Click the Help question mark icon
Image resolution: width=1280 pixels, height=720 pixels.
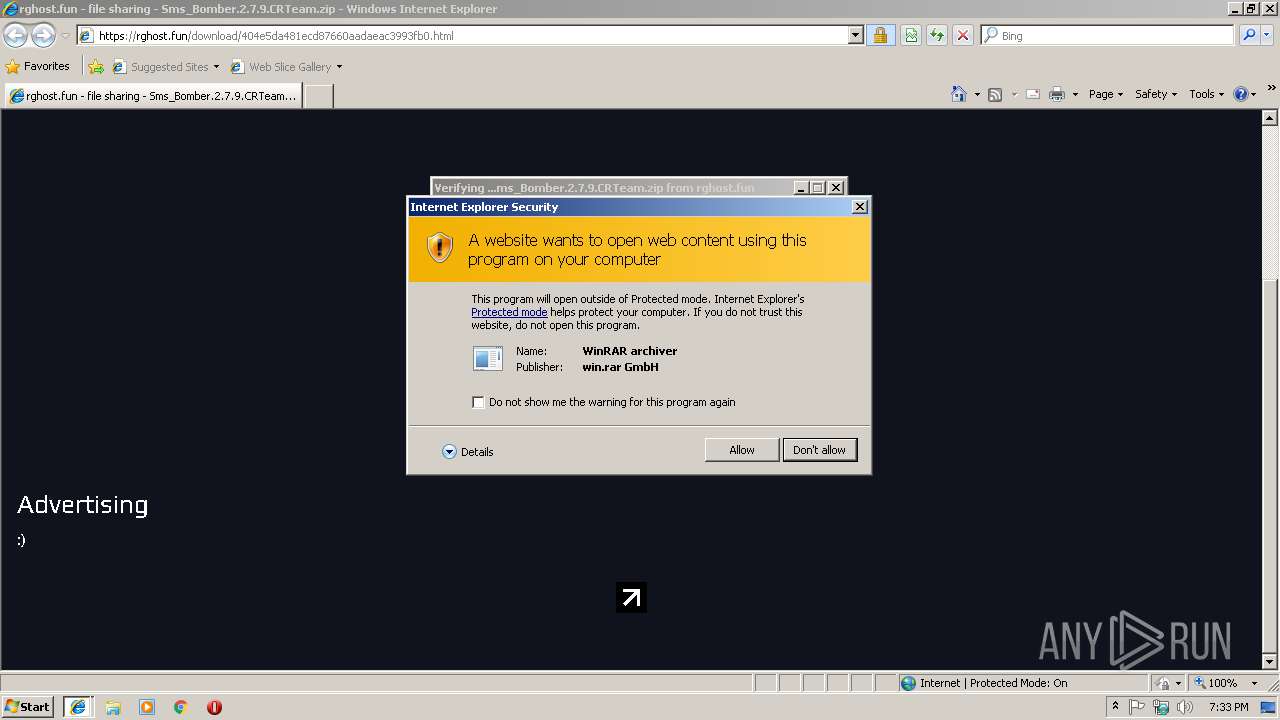coord(1241,94)
